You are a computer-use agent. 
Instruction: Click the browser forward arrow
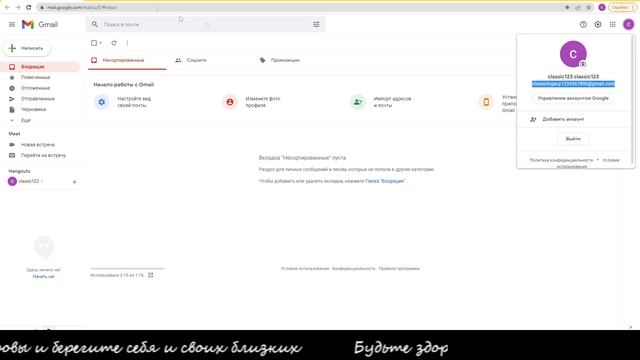18,7
